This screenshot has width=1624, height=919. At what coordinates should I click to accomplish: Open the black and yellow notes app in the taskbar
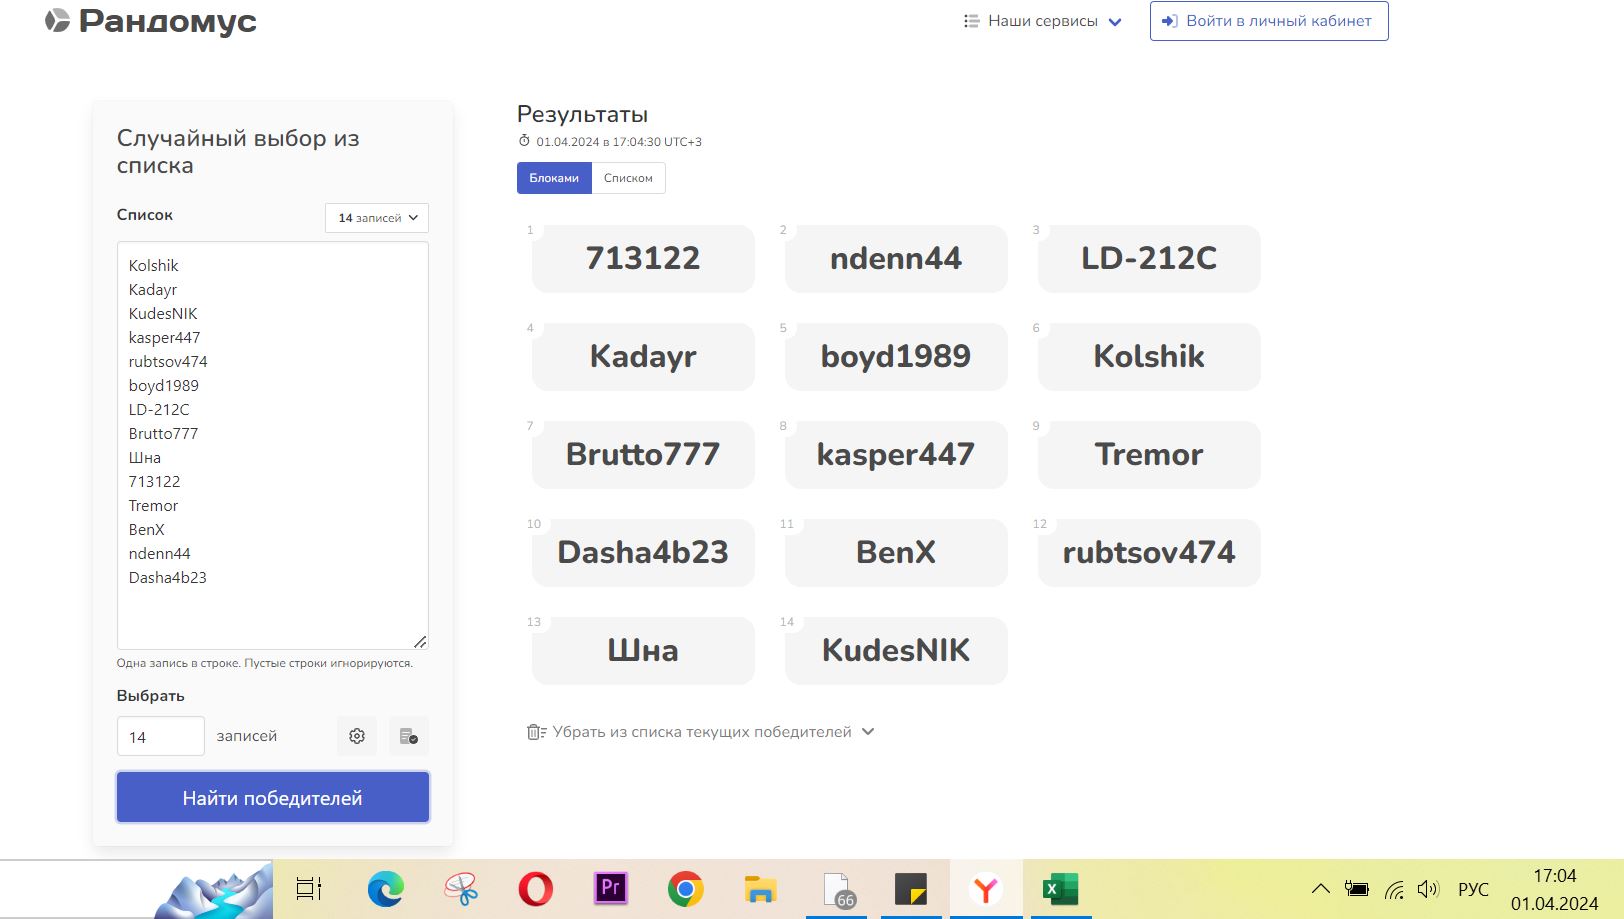[x=911, y=888]
